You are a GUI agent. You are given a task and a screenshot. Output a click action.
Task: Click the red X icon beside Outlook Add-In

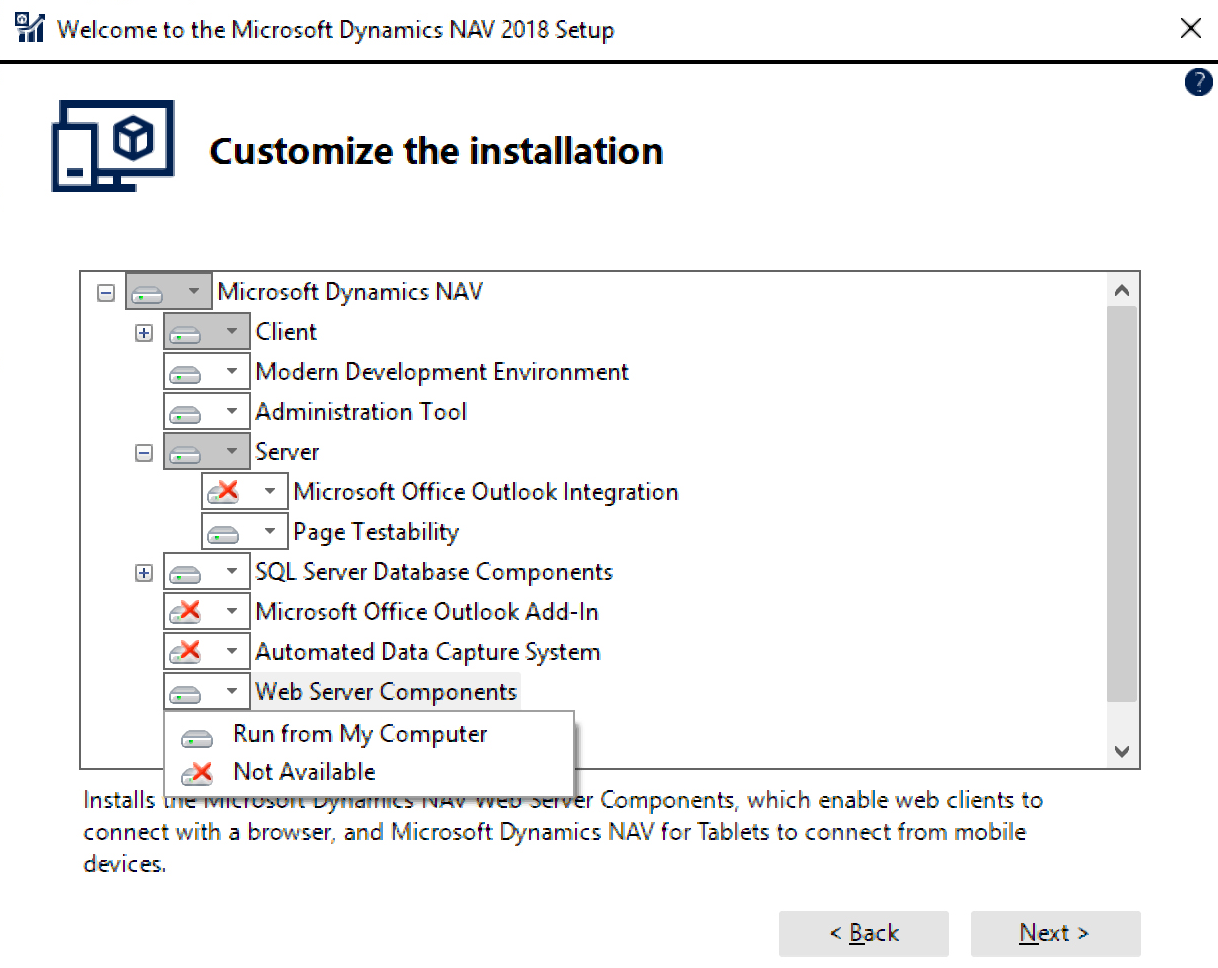[x=186, y=612]
